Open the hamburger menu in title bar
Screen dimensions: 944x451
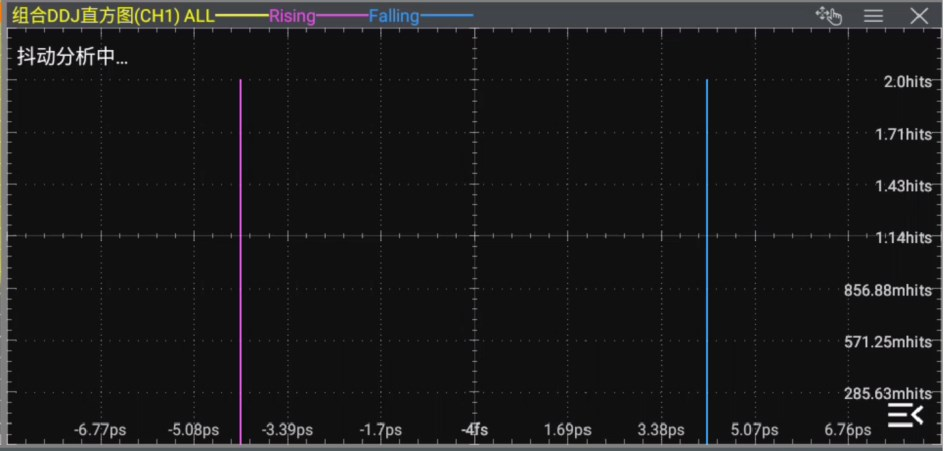tap(874, 16)
